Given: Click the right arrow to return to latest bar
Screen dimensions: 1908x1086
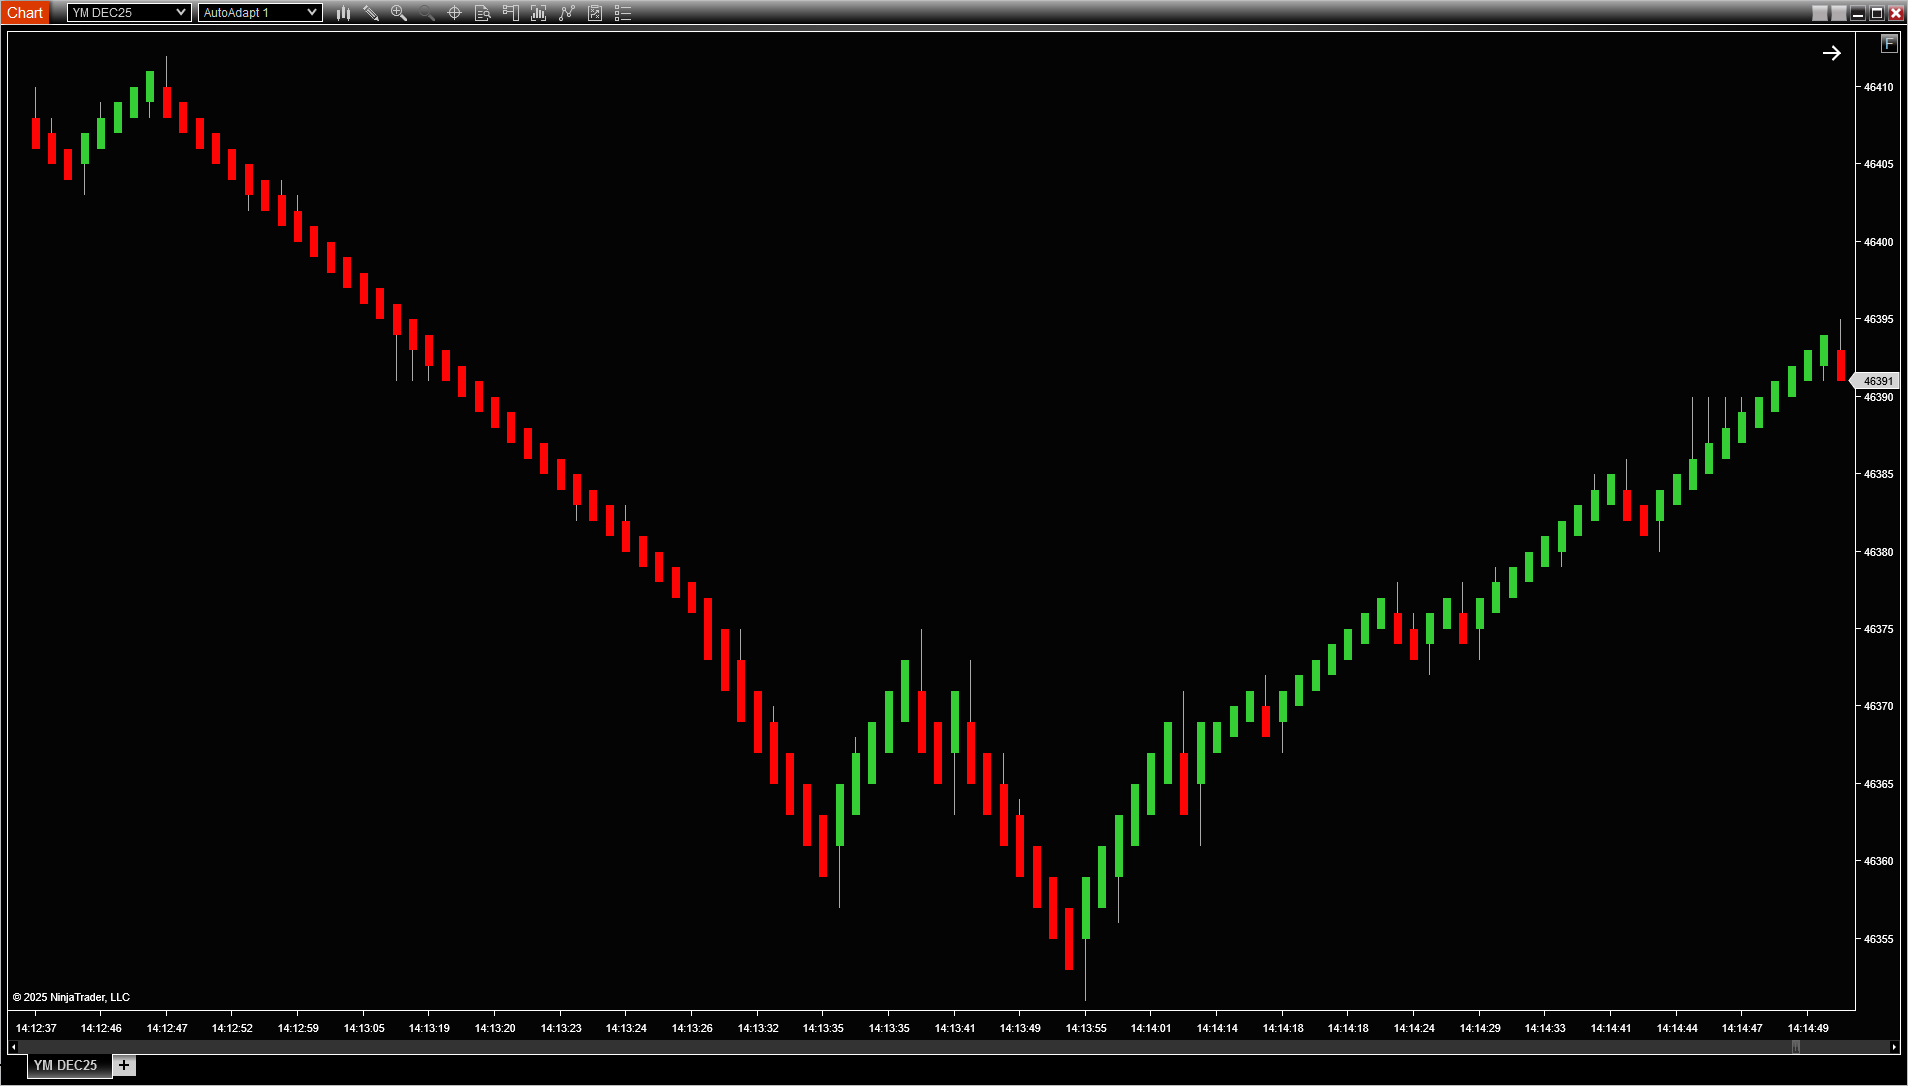Looking at the screenshot, I should [1831, 53].
